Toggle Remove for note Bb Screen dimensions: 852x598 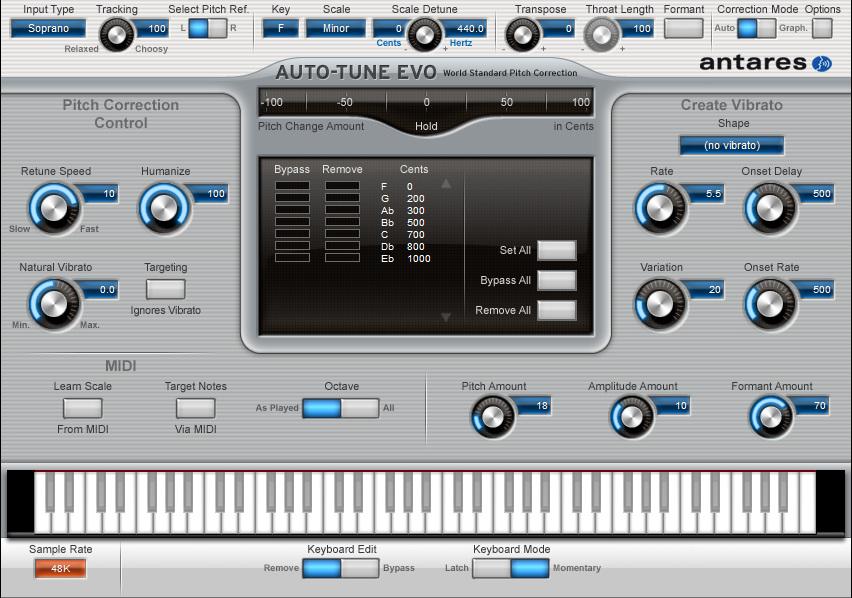click(342, 222)
